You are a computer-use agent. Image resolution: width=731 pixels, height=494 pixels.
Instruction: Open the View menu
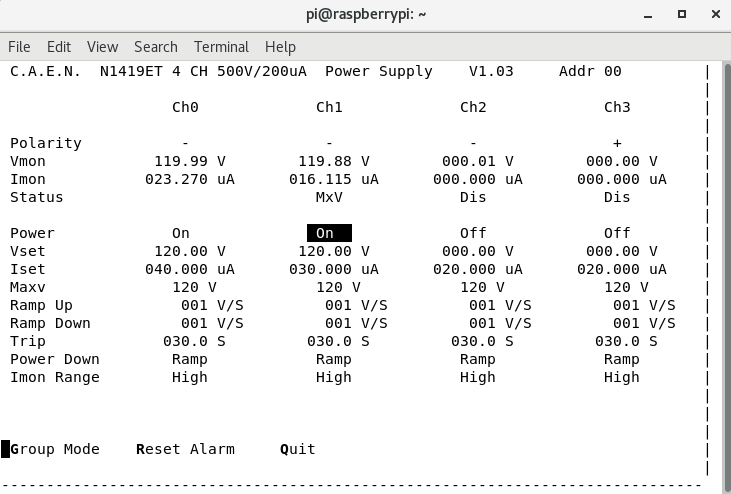[x=102, y=47]
